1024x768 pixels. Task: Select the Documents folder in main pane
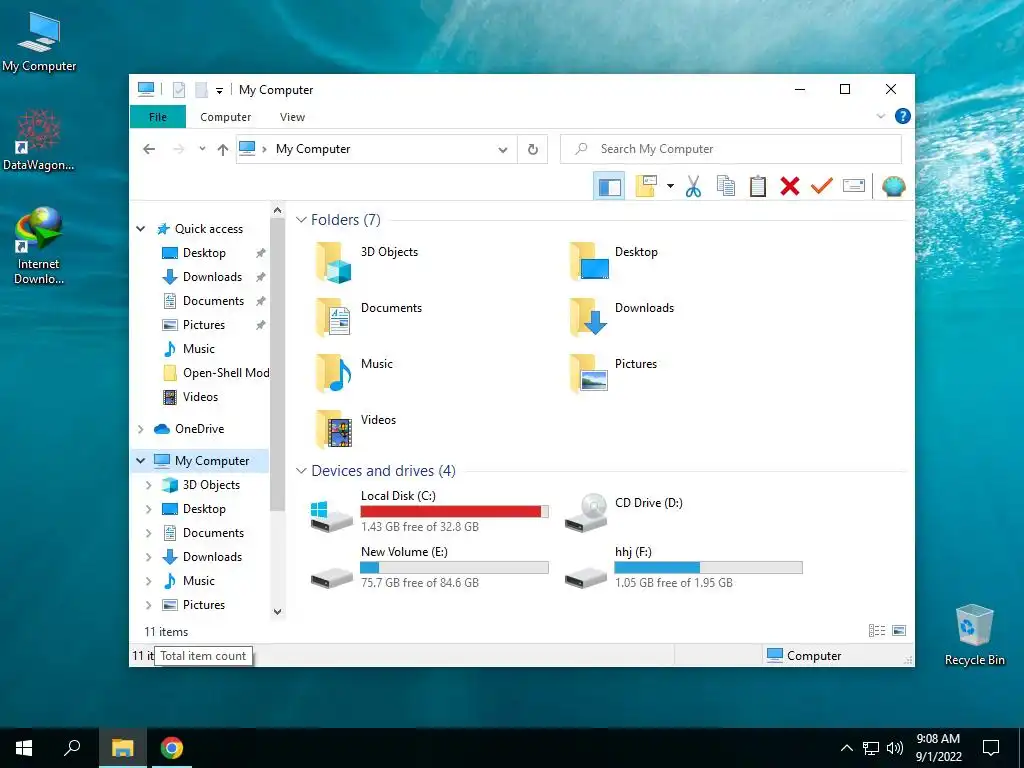coord(369,317)
